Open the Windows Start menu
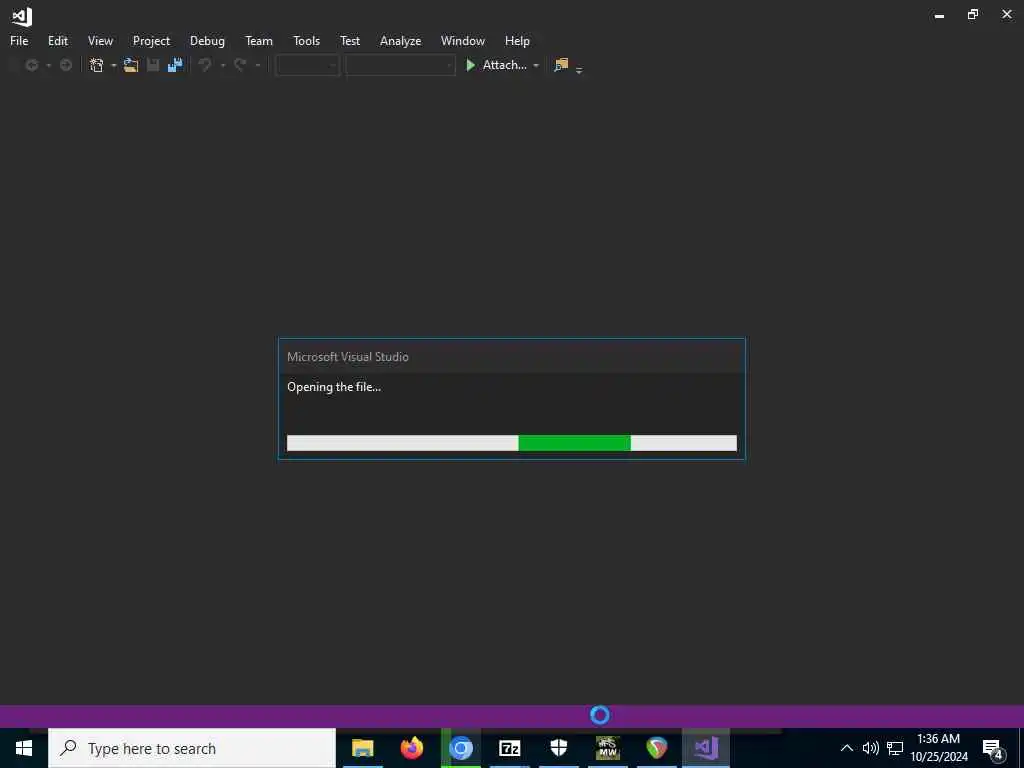This screenshot has width=1024, height=768. pyautogui.click(x=24, y=748)
